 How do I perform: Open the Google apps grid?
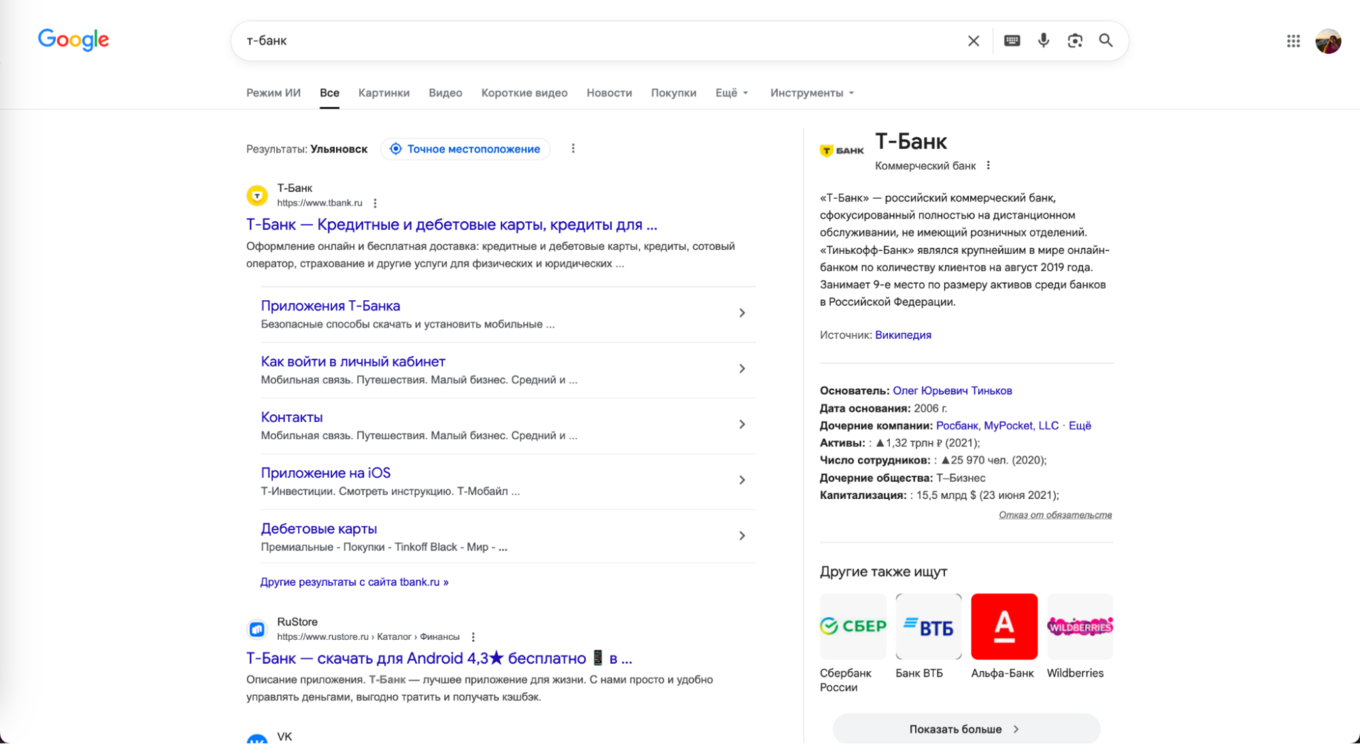pyautogui.click(x=1293, y=40)
